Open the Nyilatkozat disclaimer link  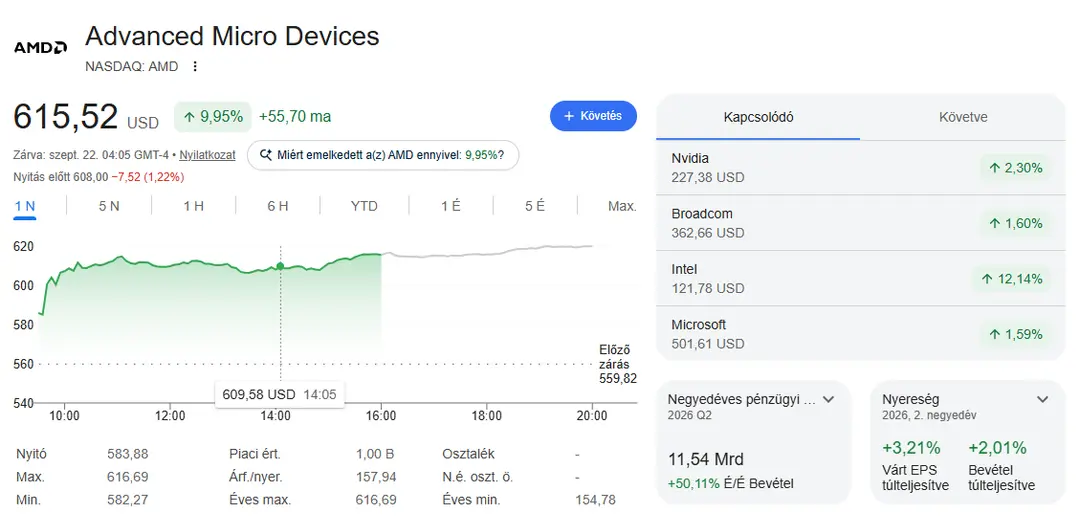[x=207, y=156]
